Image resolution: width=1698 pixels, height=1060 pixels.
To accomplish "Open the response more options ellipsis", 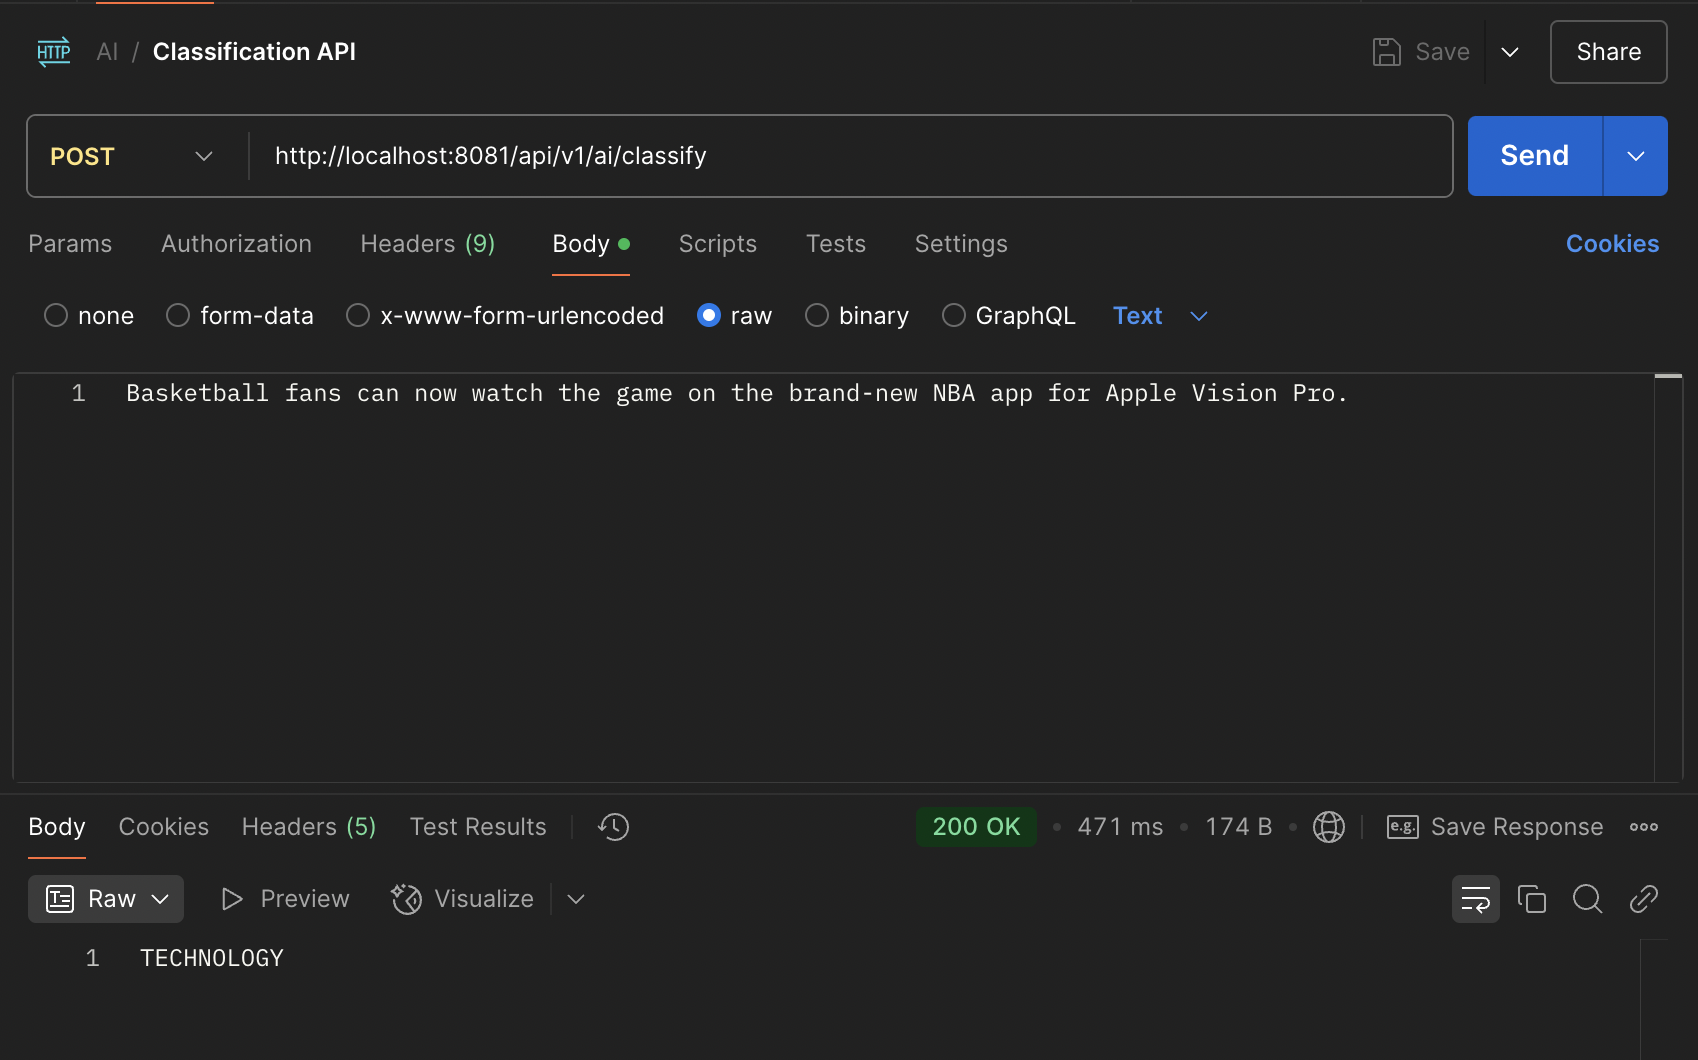I will pyautogui.click(x=1643, y=827).
